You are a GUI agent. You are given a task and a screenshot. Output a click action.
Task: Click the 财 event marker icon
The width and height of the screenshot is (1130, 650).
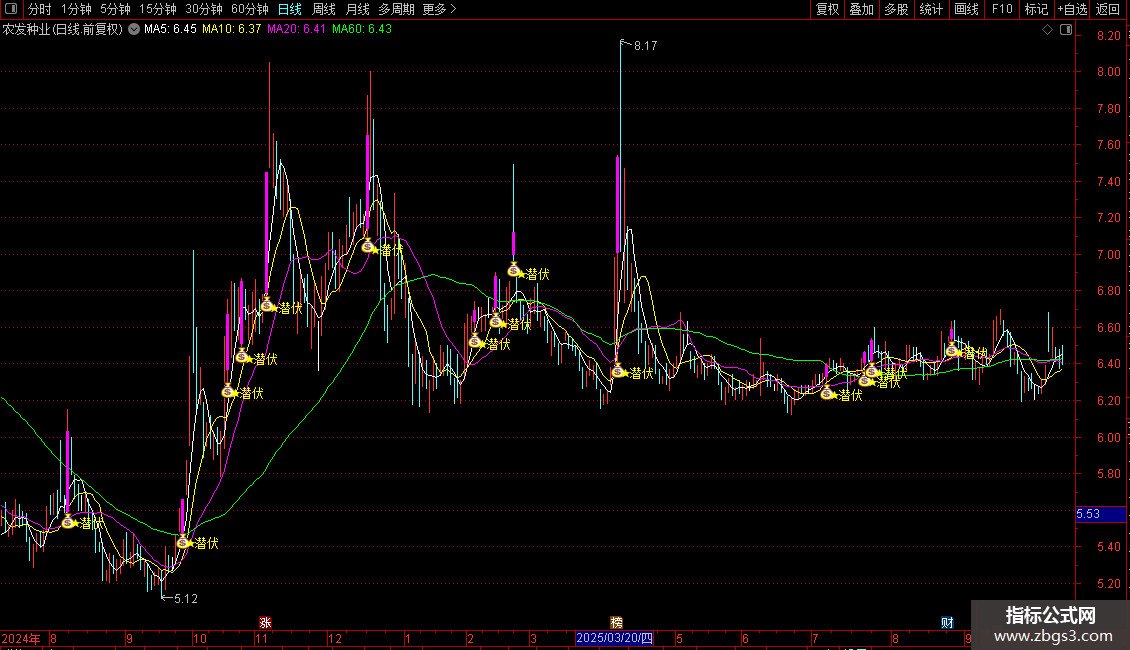[x=947, y=622]
